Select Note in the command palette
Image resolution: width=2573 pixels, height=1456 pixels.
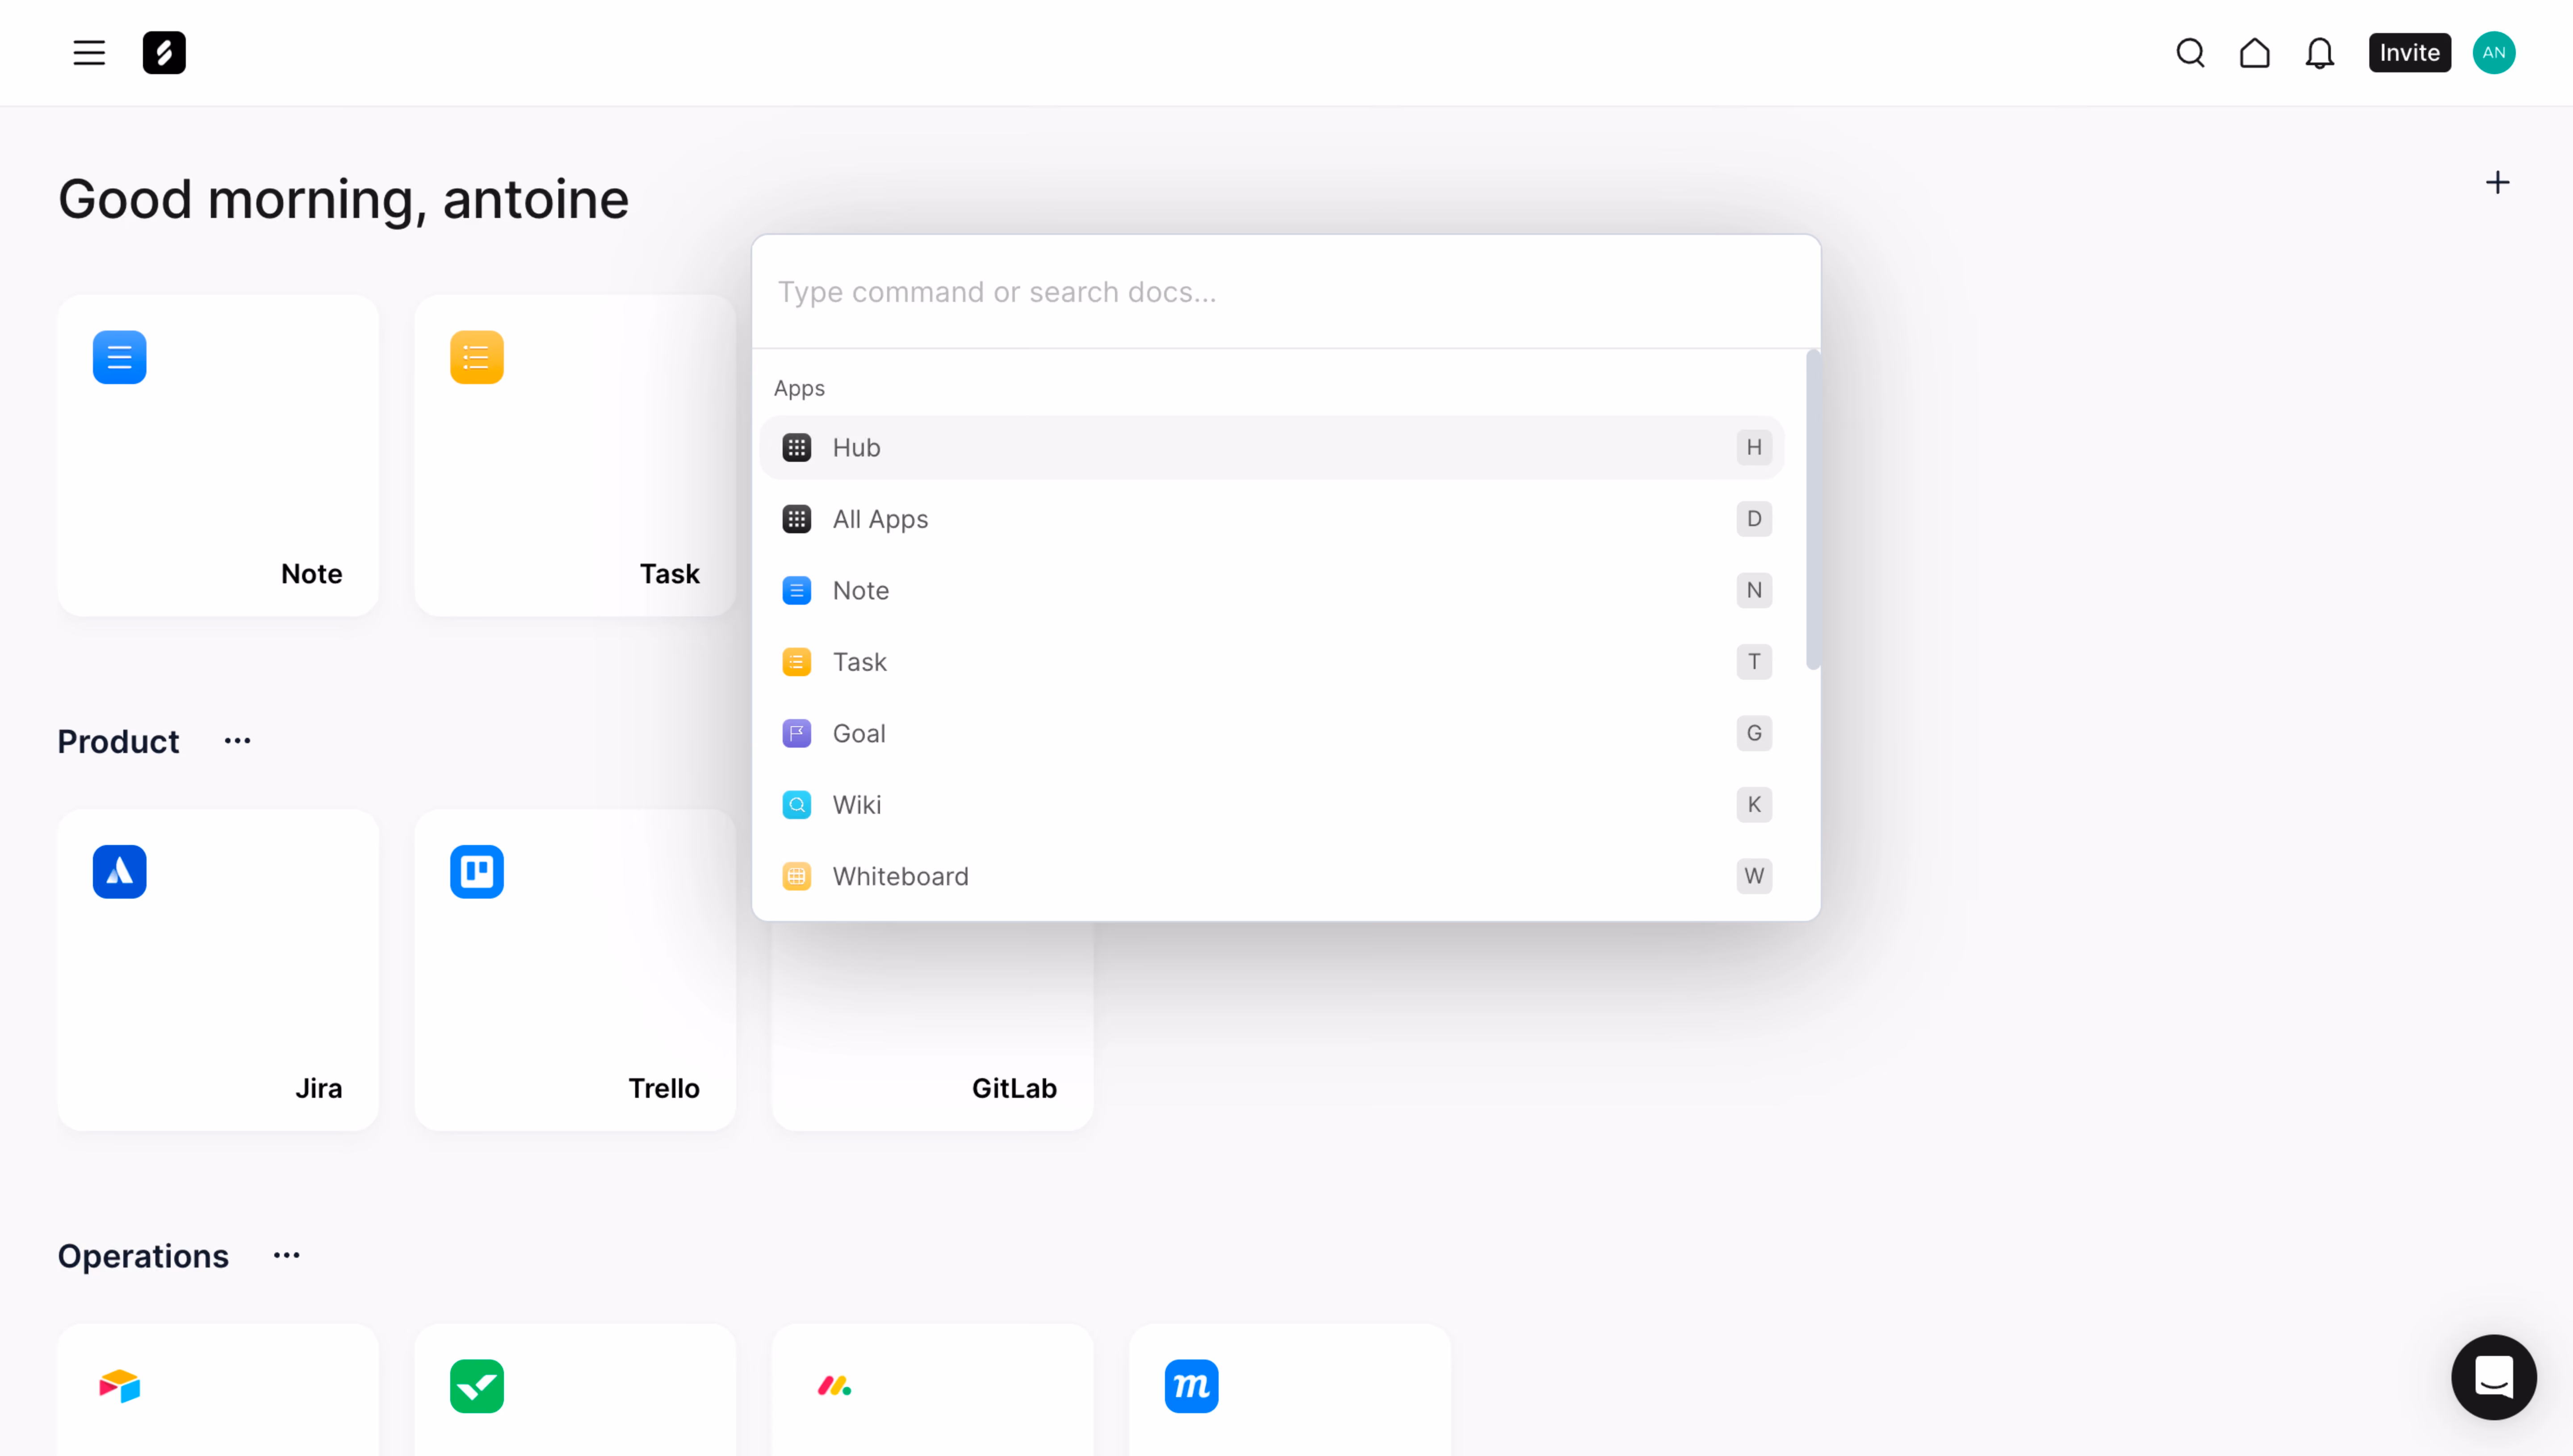click(x=1272, y=590)
